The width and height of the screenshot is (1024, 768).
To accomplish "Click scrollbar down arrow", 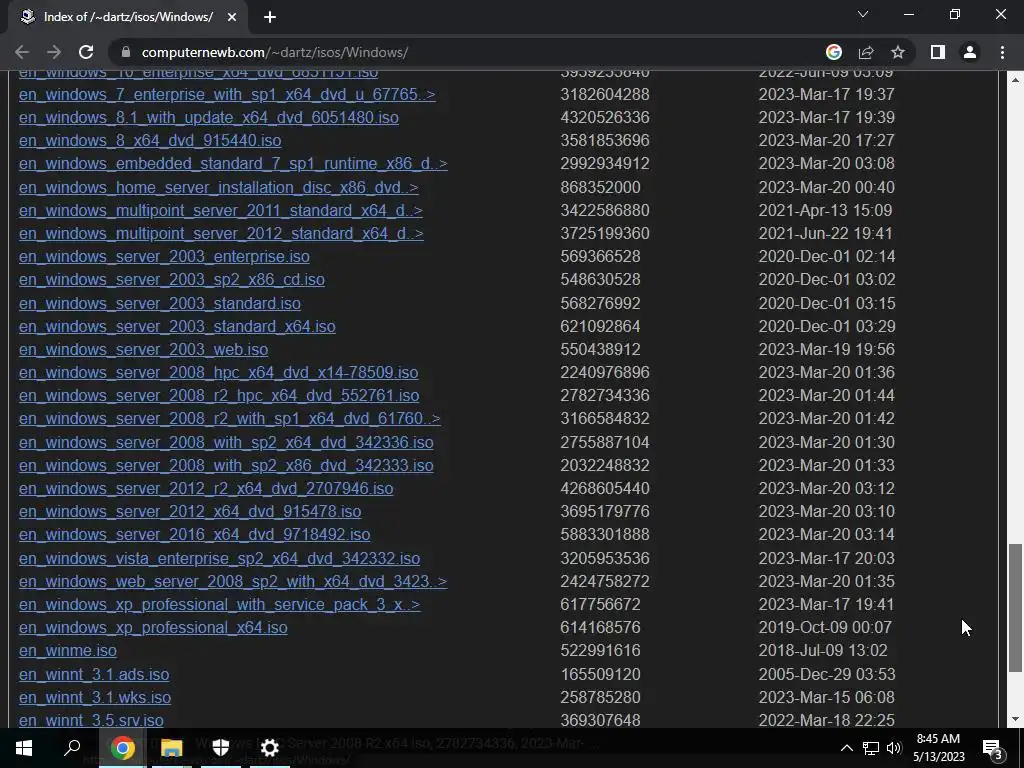I will click(x=1015, y=719).
